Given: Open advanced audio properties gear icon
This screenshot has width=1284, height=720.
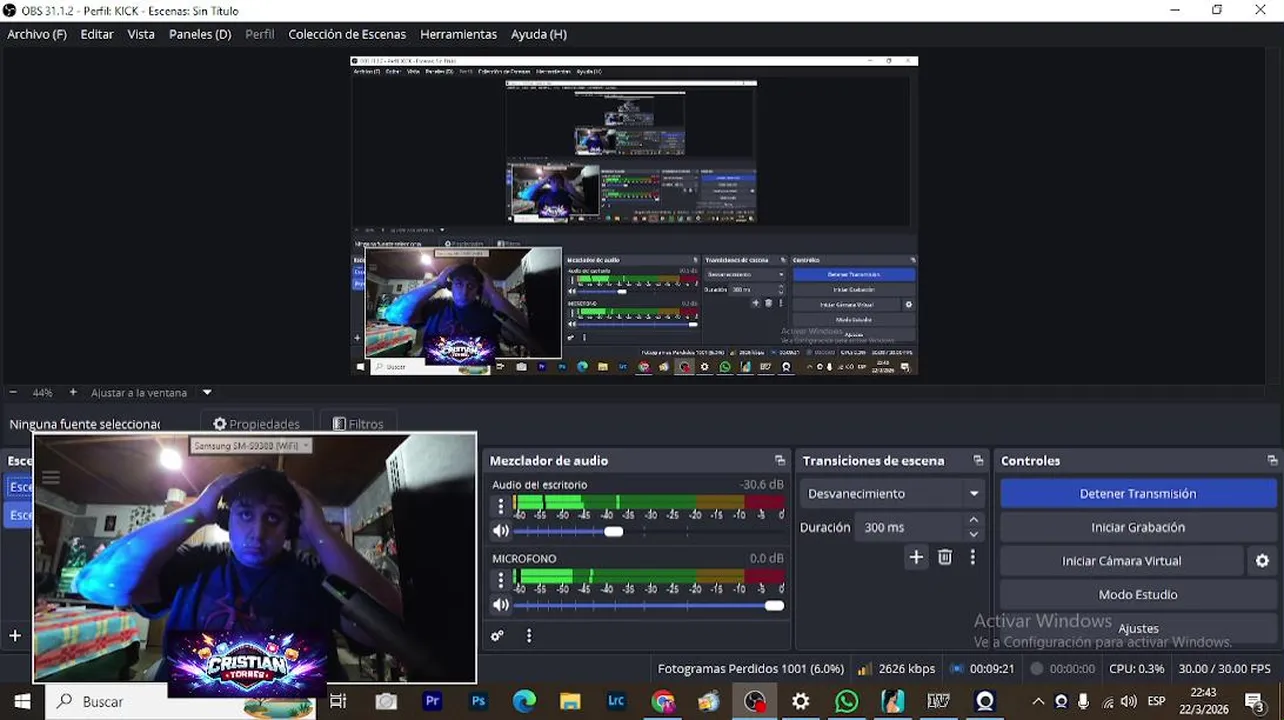Looking at the screenshot, I should point(497,636).
